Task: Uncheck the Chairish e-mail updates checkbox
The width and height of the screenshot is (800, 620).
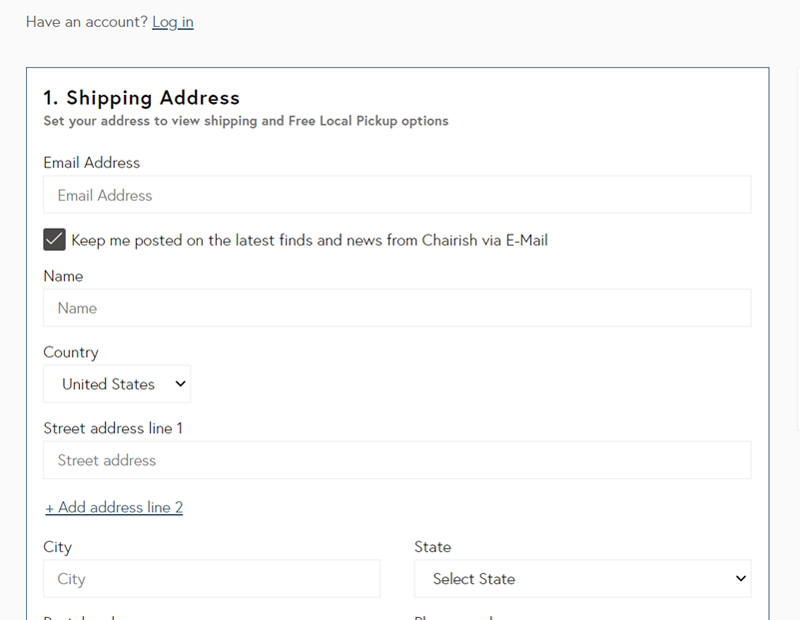Action: (54, 240)
